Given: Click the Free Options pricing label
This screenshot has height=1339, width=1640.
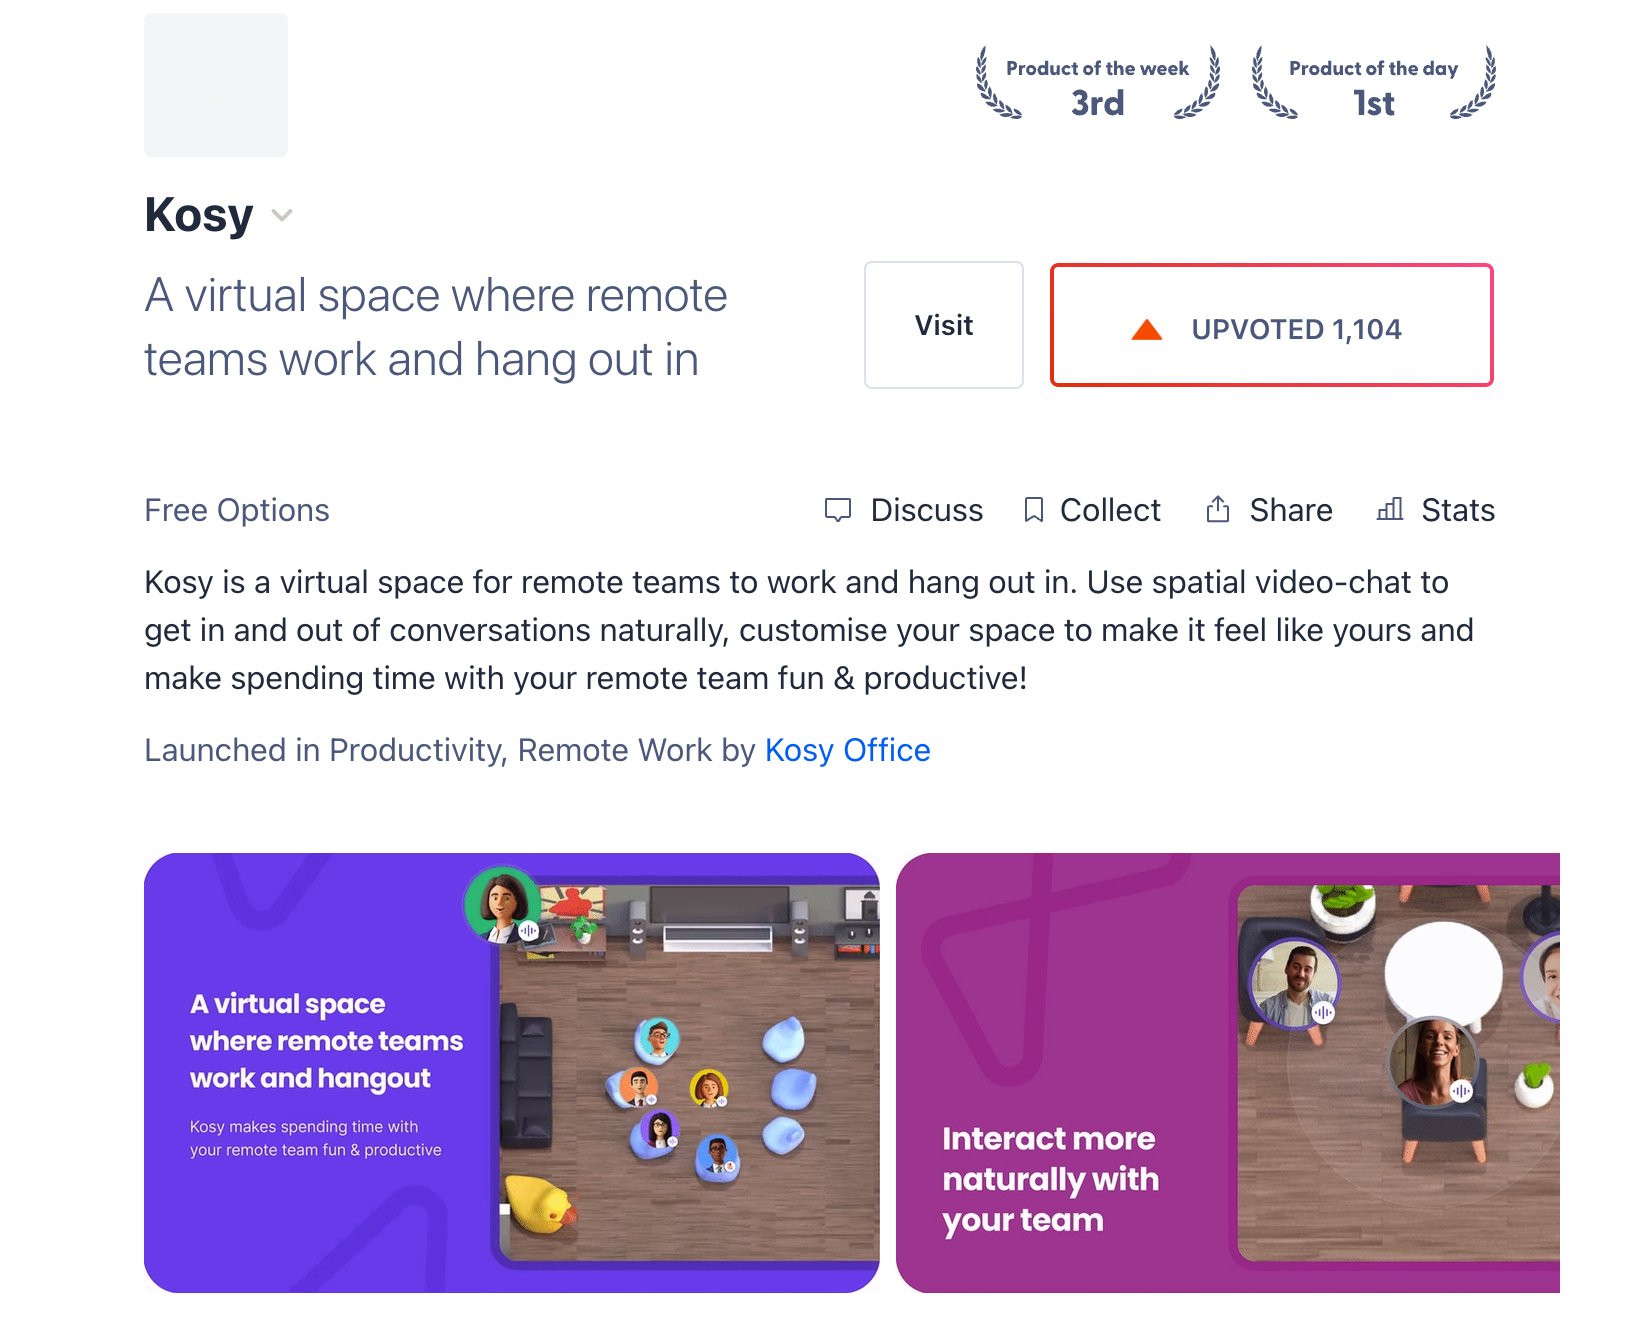Looking at the screenshot, I should [237, 510].
